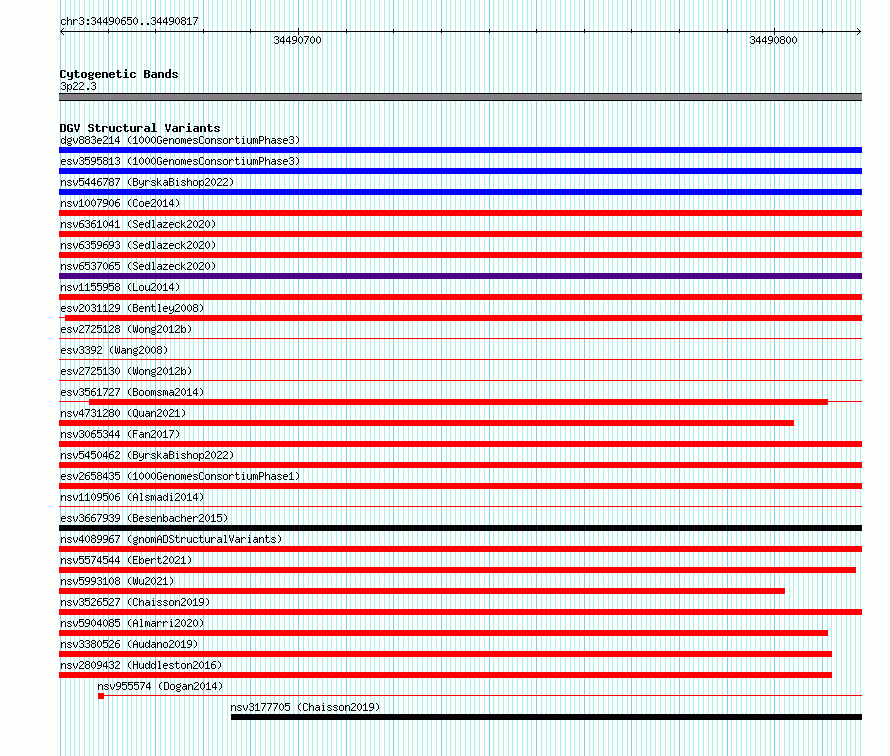Select the 3p22.3 band label

click(78, 86)
